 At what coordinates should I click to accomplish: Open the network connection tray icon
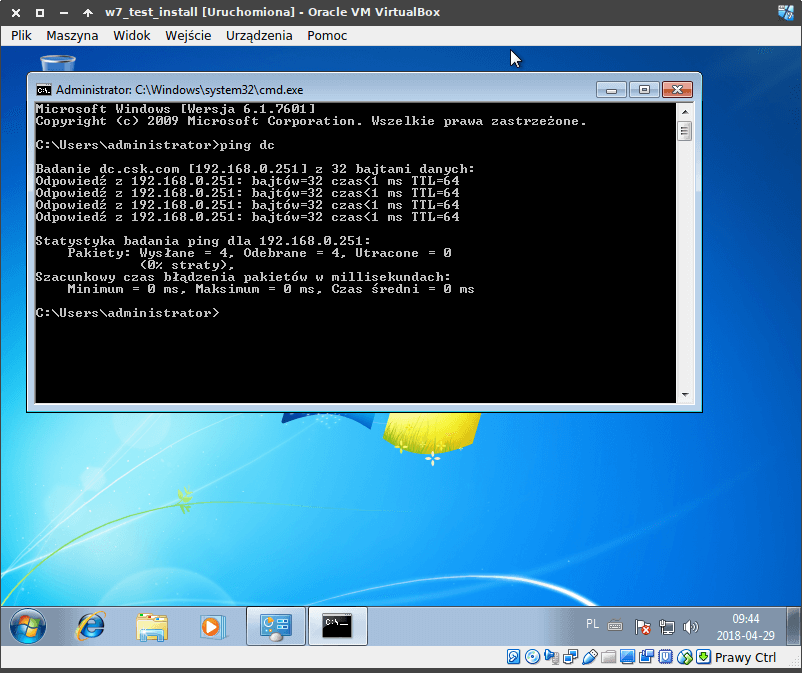point(666,626)
